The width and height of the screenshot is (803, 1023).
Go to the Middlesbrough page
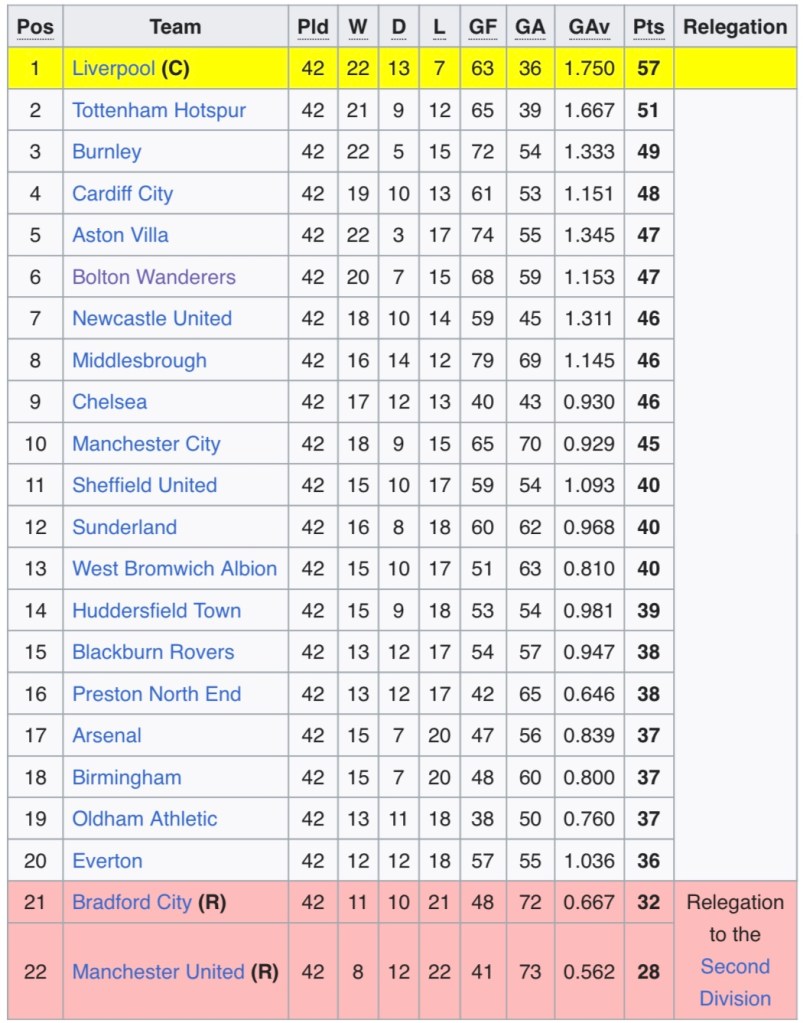(139, 360)
